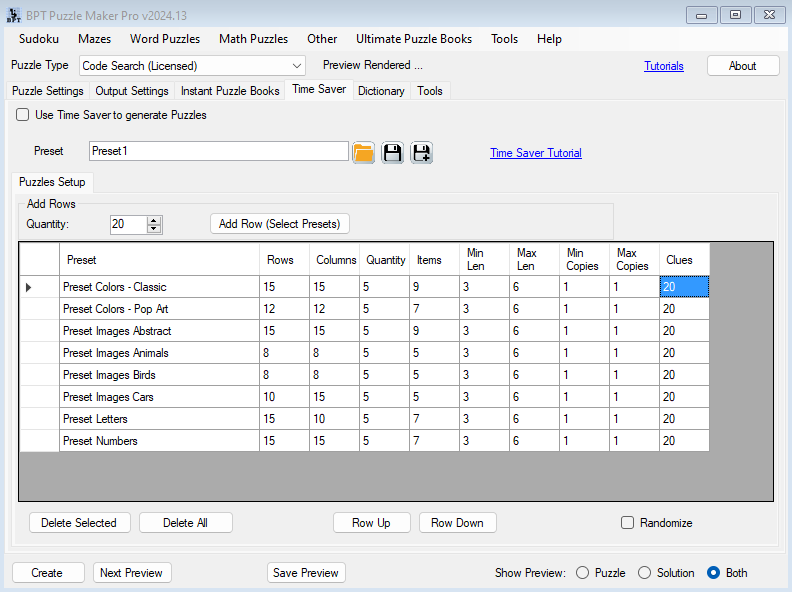Screen dimensions: 792x592
Task: Click the Rows cell of Preset Images Cars
Action: (284, 397)
